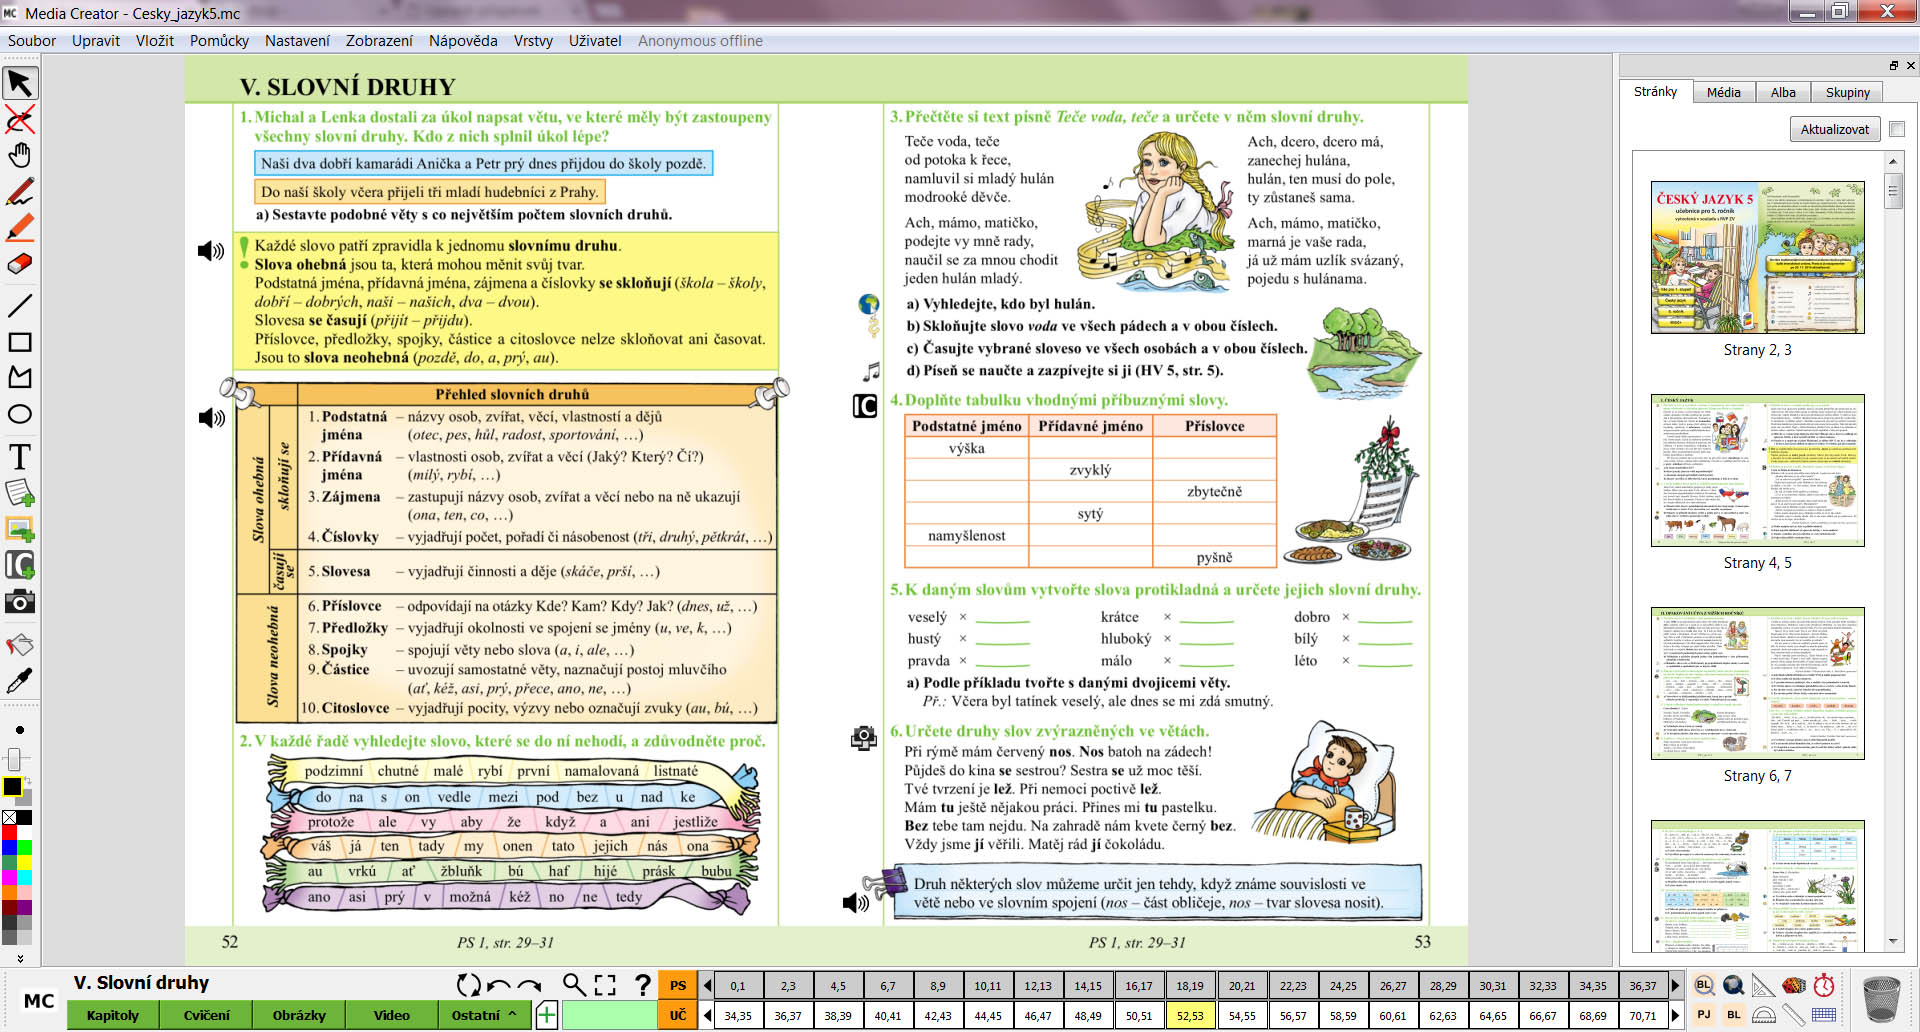Select the ellipse shape tool

pyautogui.click(x=20, y=414)
